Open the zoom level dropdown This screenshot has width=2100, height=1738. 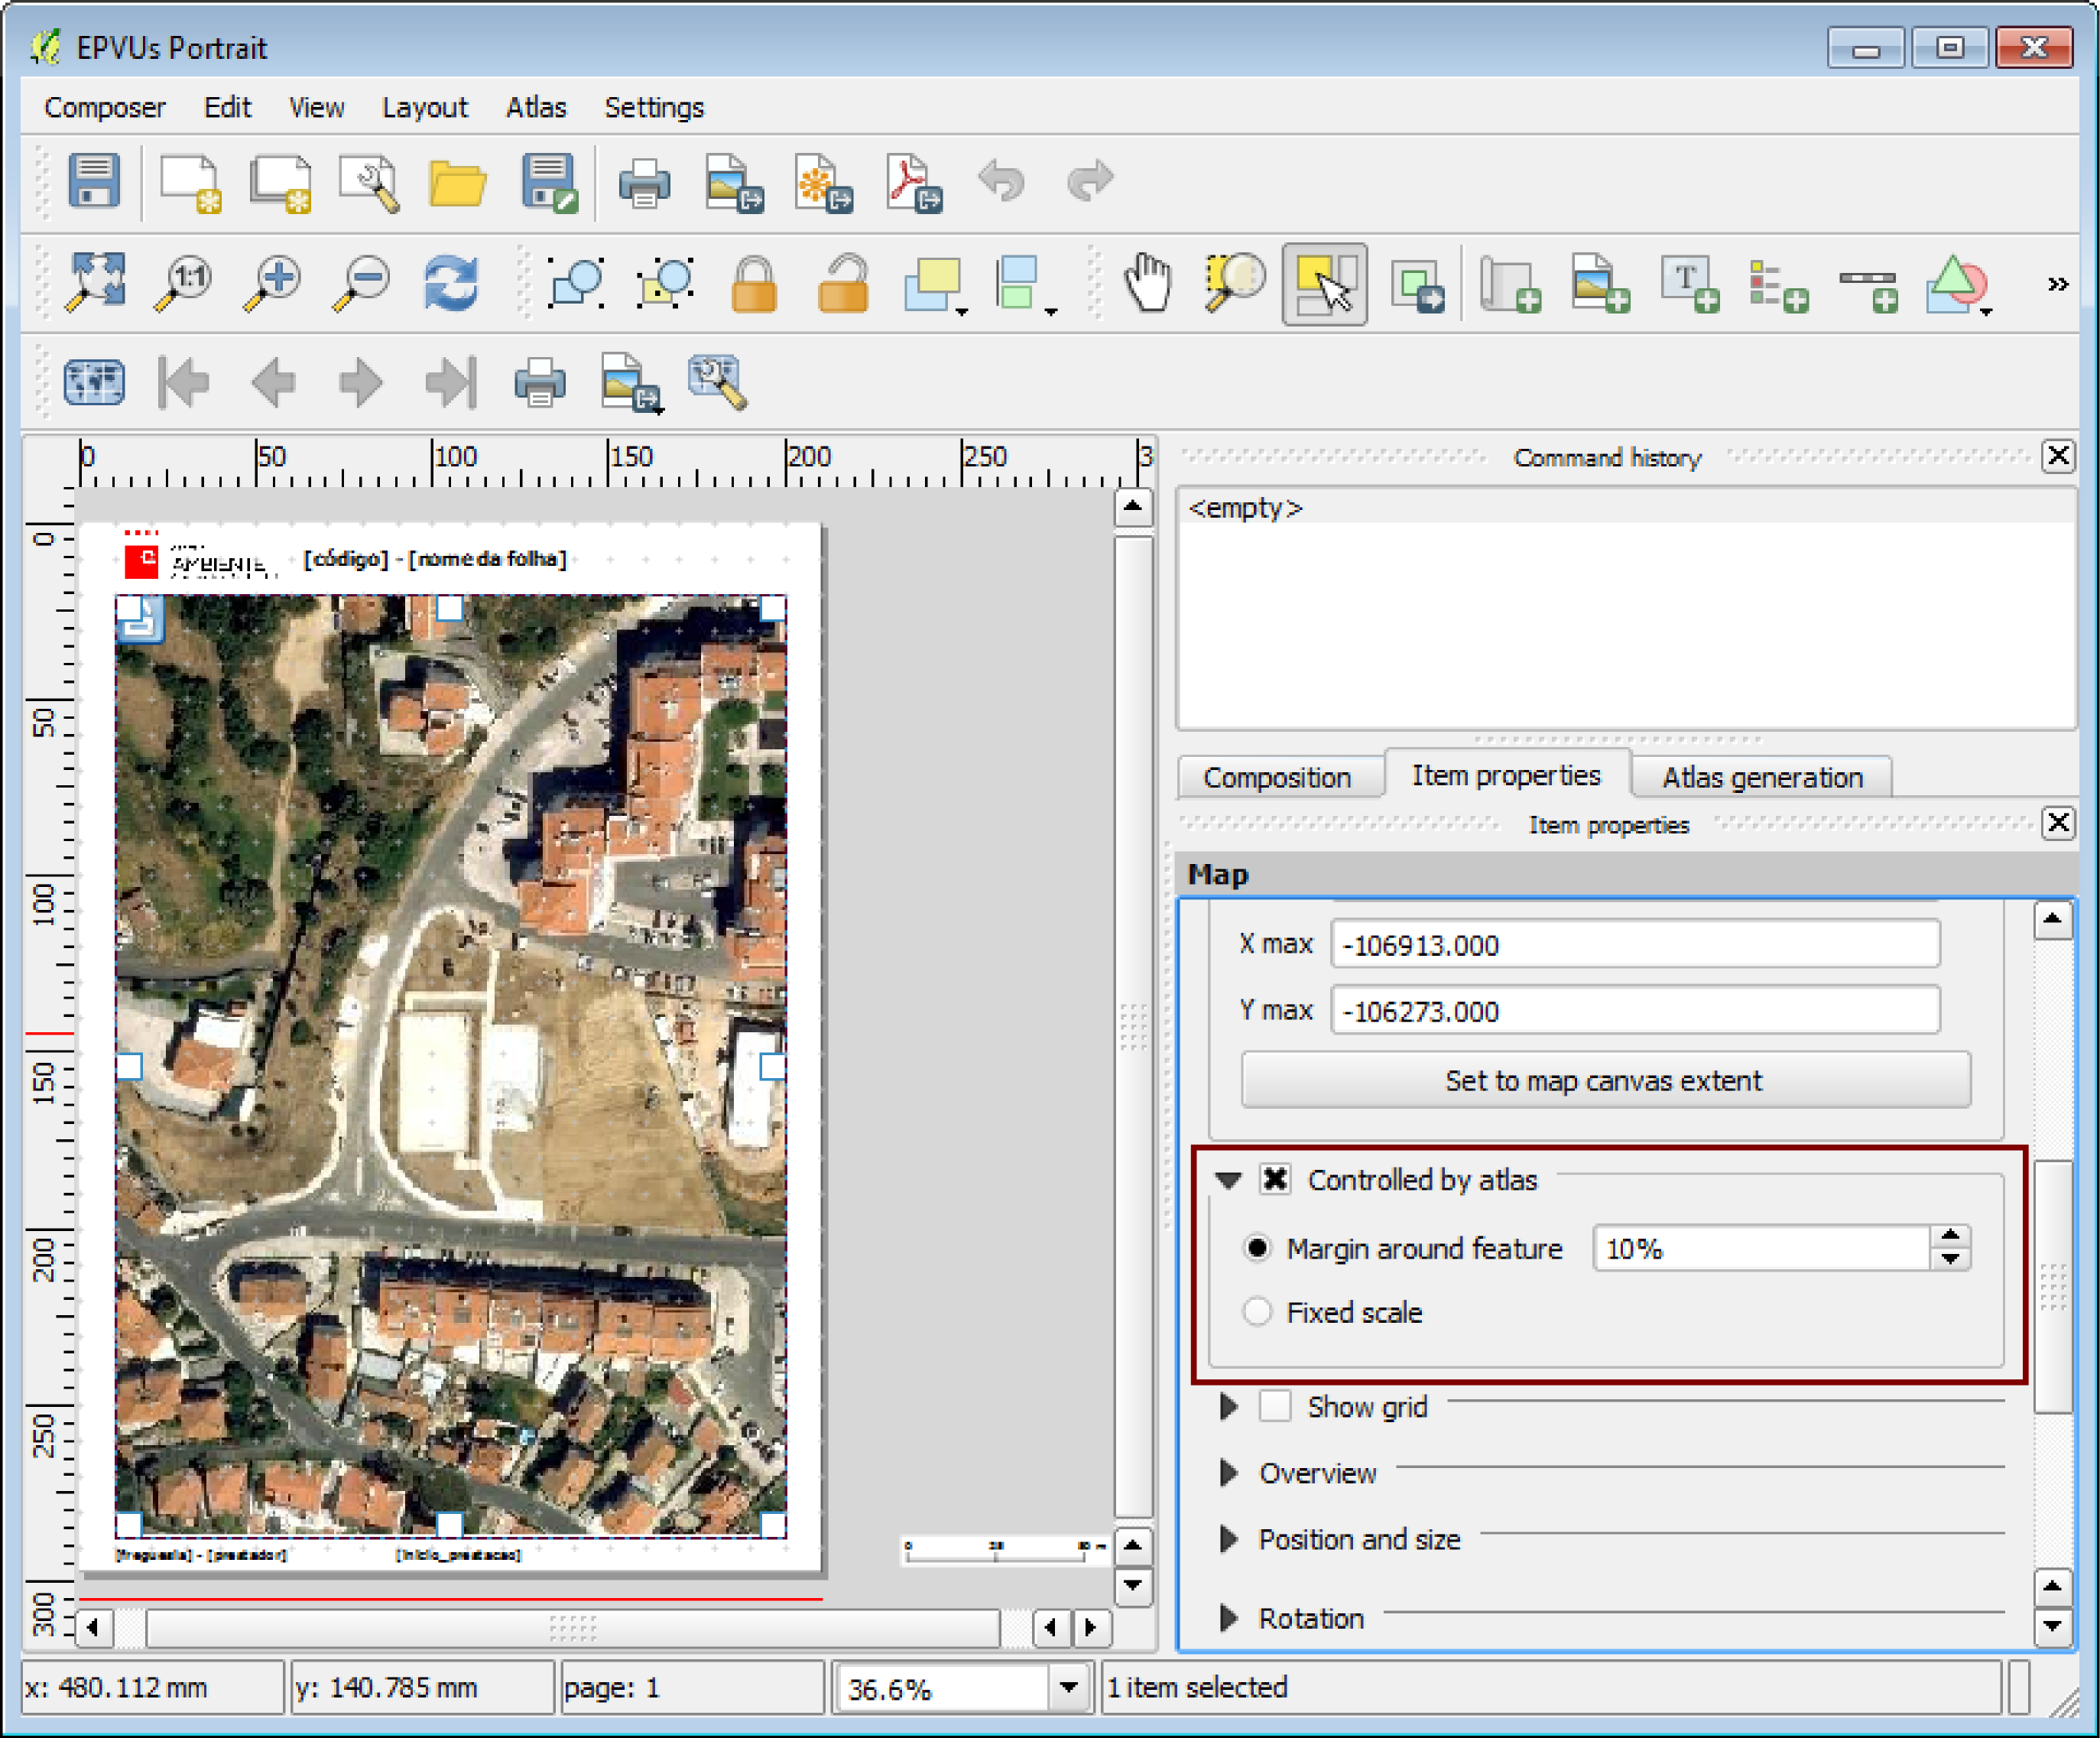1069,1688
